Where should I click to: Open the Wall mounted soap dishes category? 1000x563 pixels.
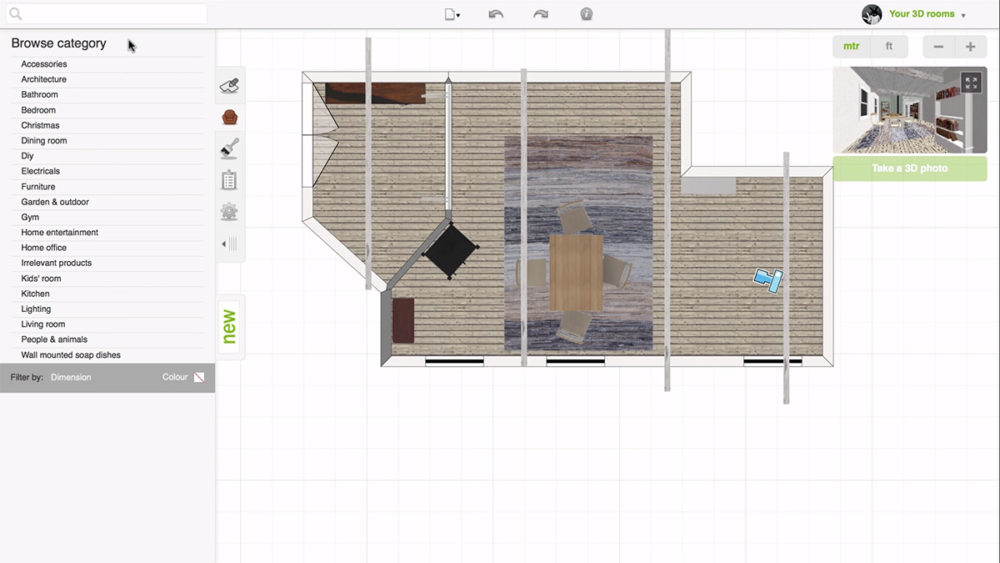pos(71,355)
